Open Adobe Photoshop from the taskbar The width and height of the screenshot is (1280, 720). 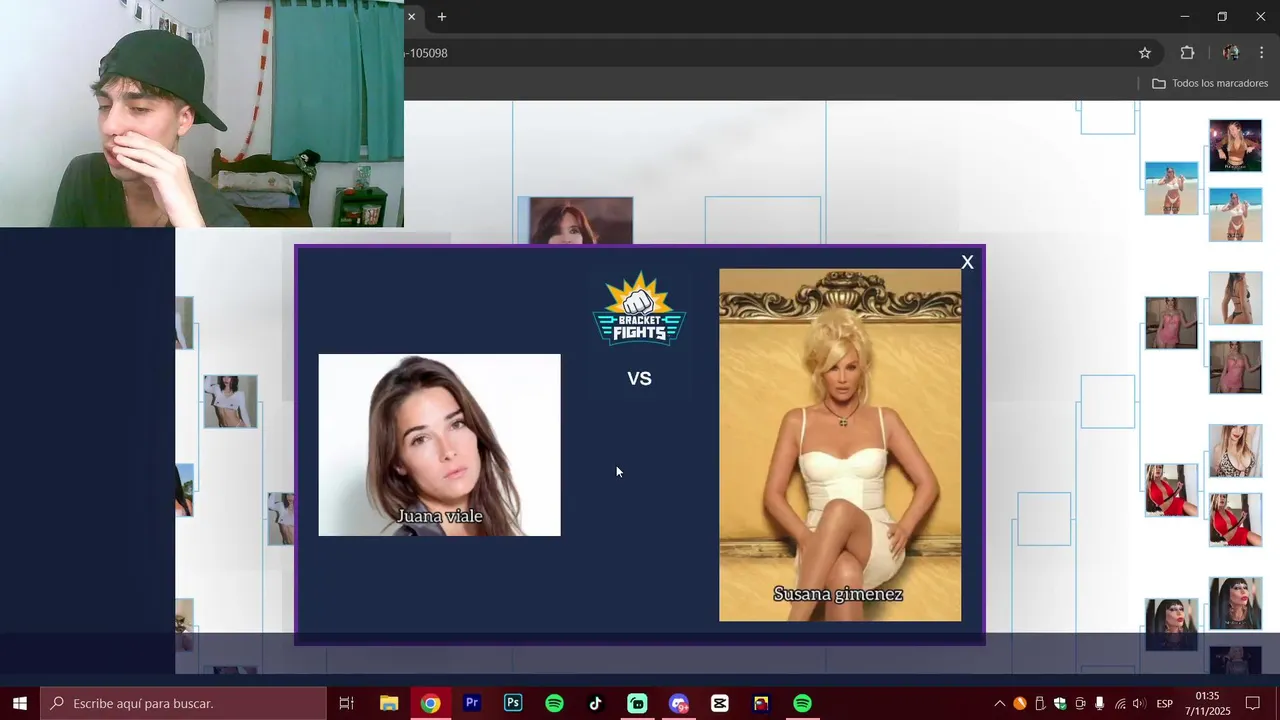tap(513, 703)
